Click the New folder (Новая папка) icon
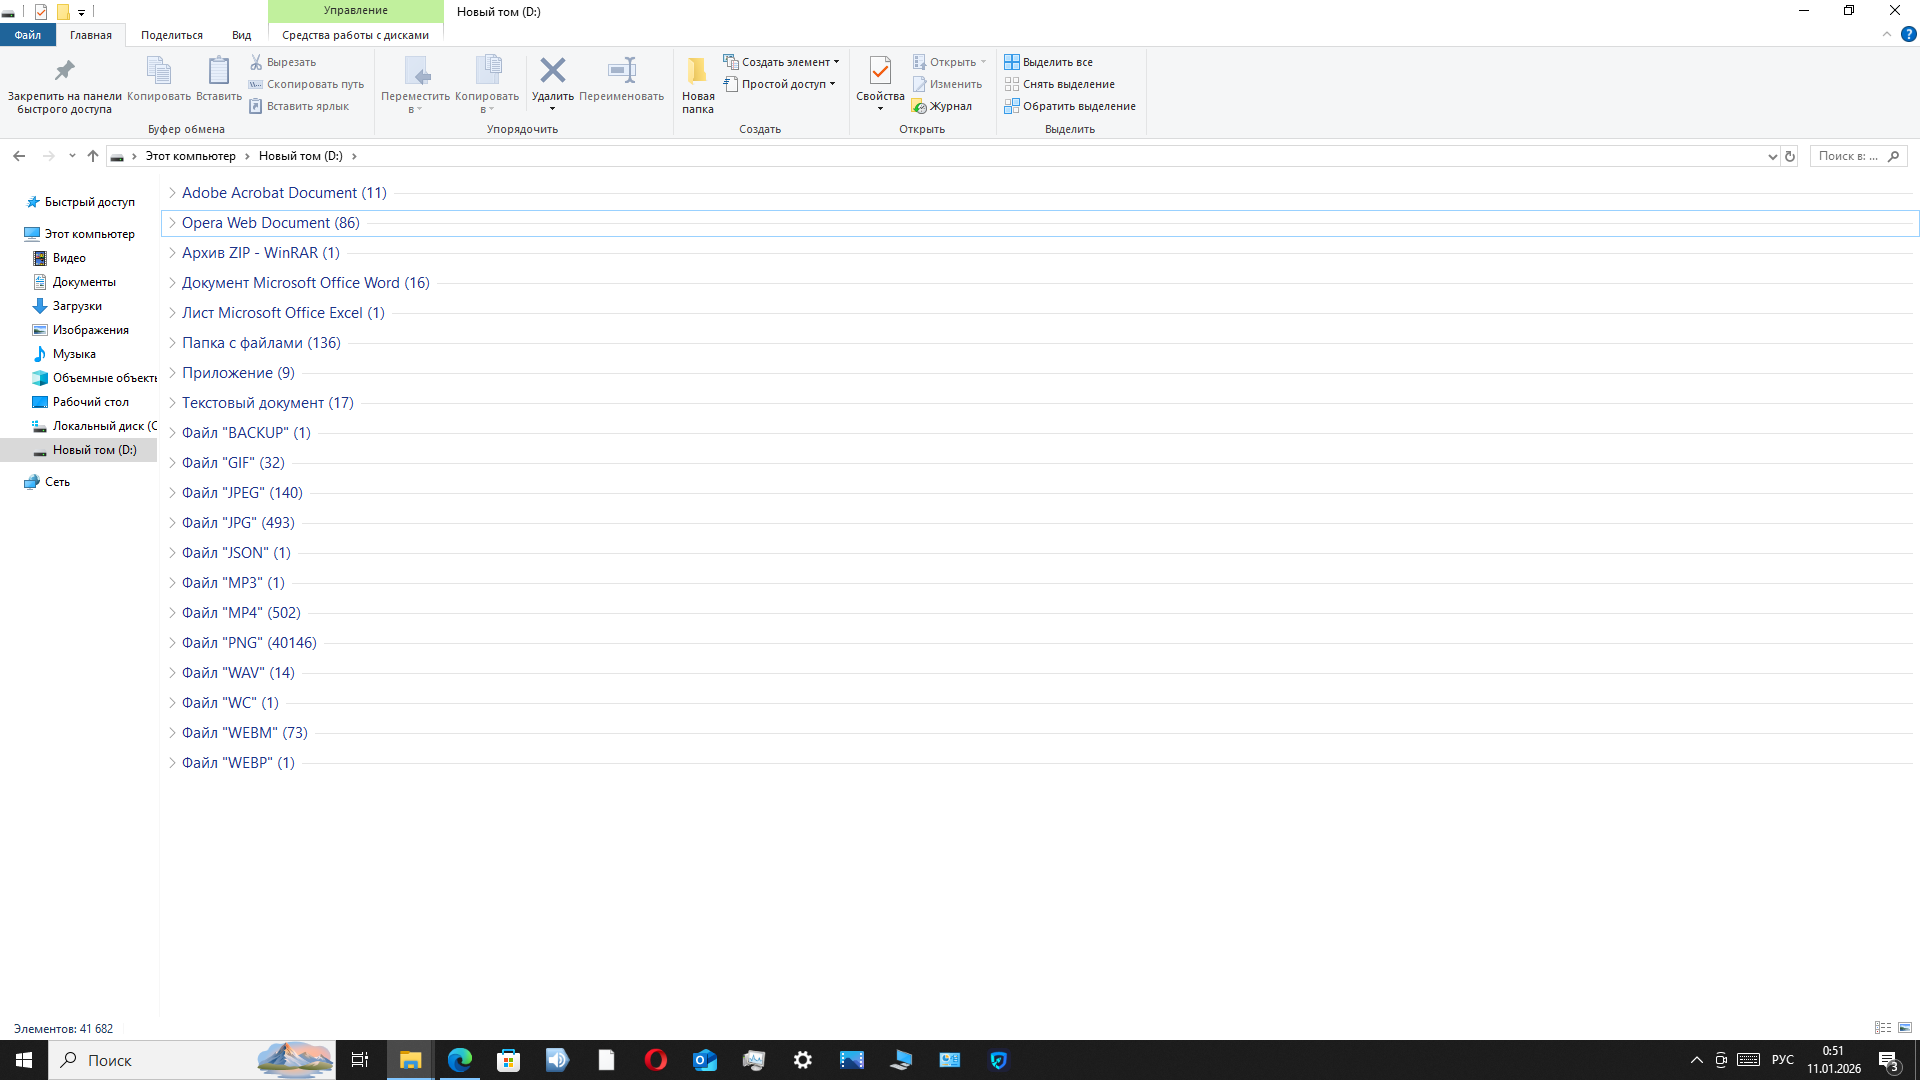This screenshot has width=1920, height=1080. (x=697, y=71)
